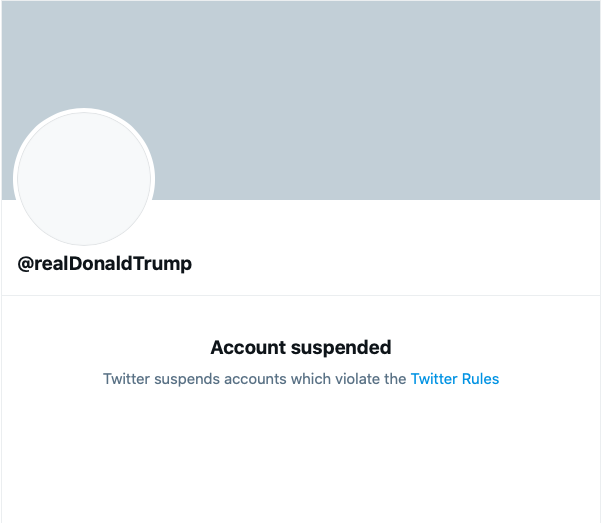Click the word "violate" in the notice
Viewport: 602px width, 523px height.
coord(355,379)
